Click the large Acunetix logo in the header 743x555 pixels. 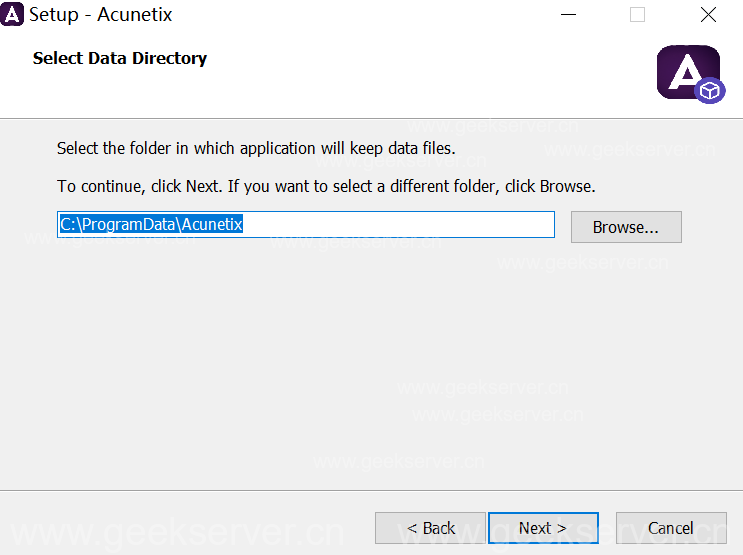(x=686, y=71)
